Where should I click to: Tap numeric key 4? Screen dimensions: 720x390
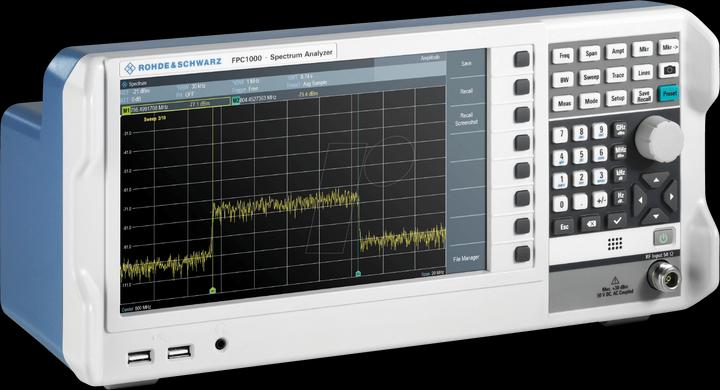(x=561, y=158)
